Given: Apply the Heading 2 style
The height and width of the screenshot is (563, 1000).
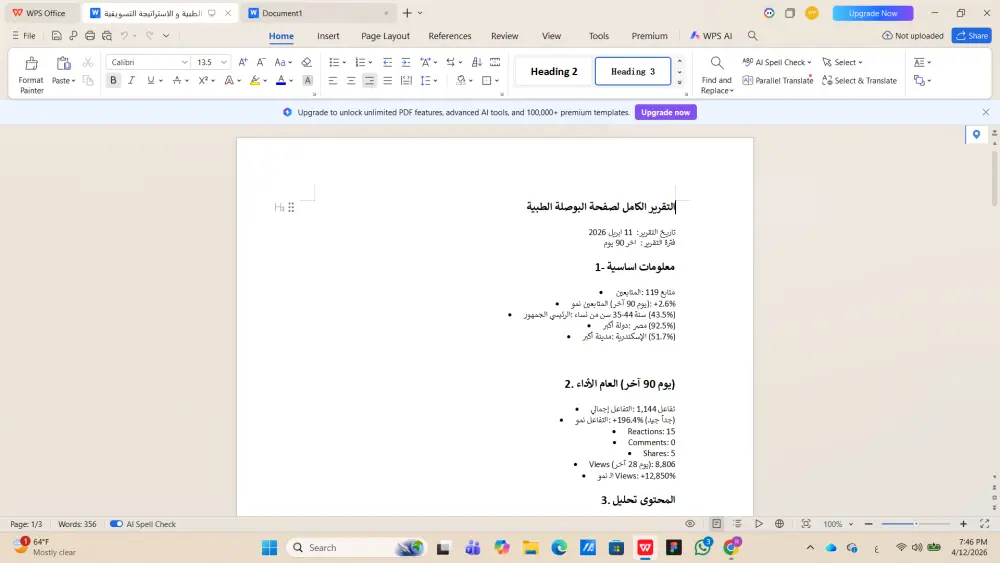Looking at the screenshot, I should point(554,71).
